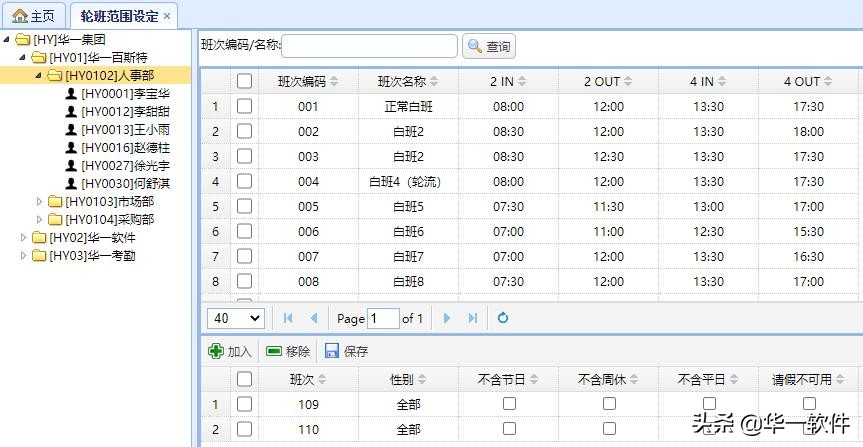This screenshot has height=447, width=863.
Task: Go to next page icon
Action: [447, 318]
